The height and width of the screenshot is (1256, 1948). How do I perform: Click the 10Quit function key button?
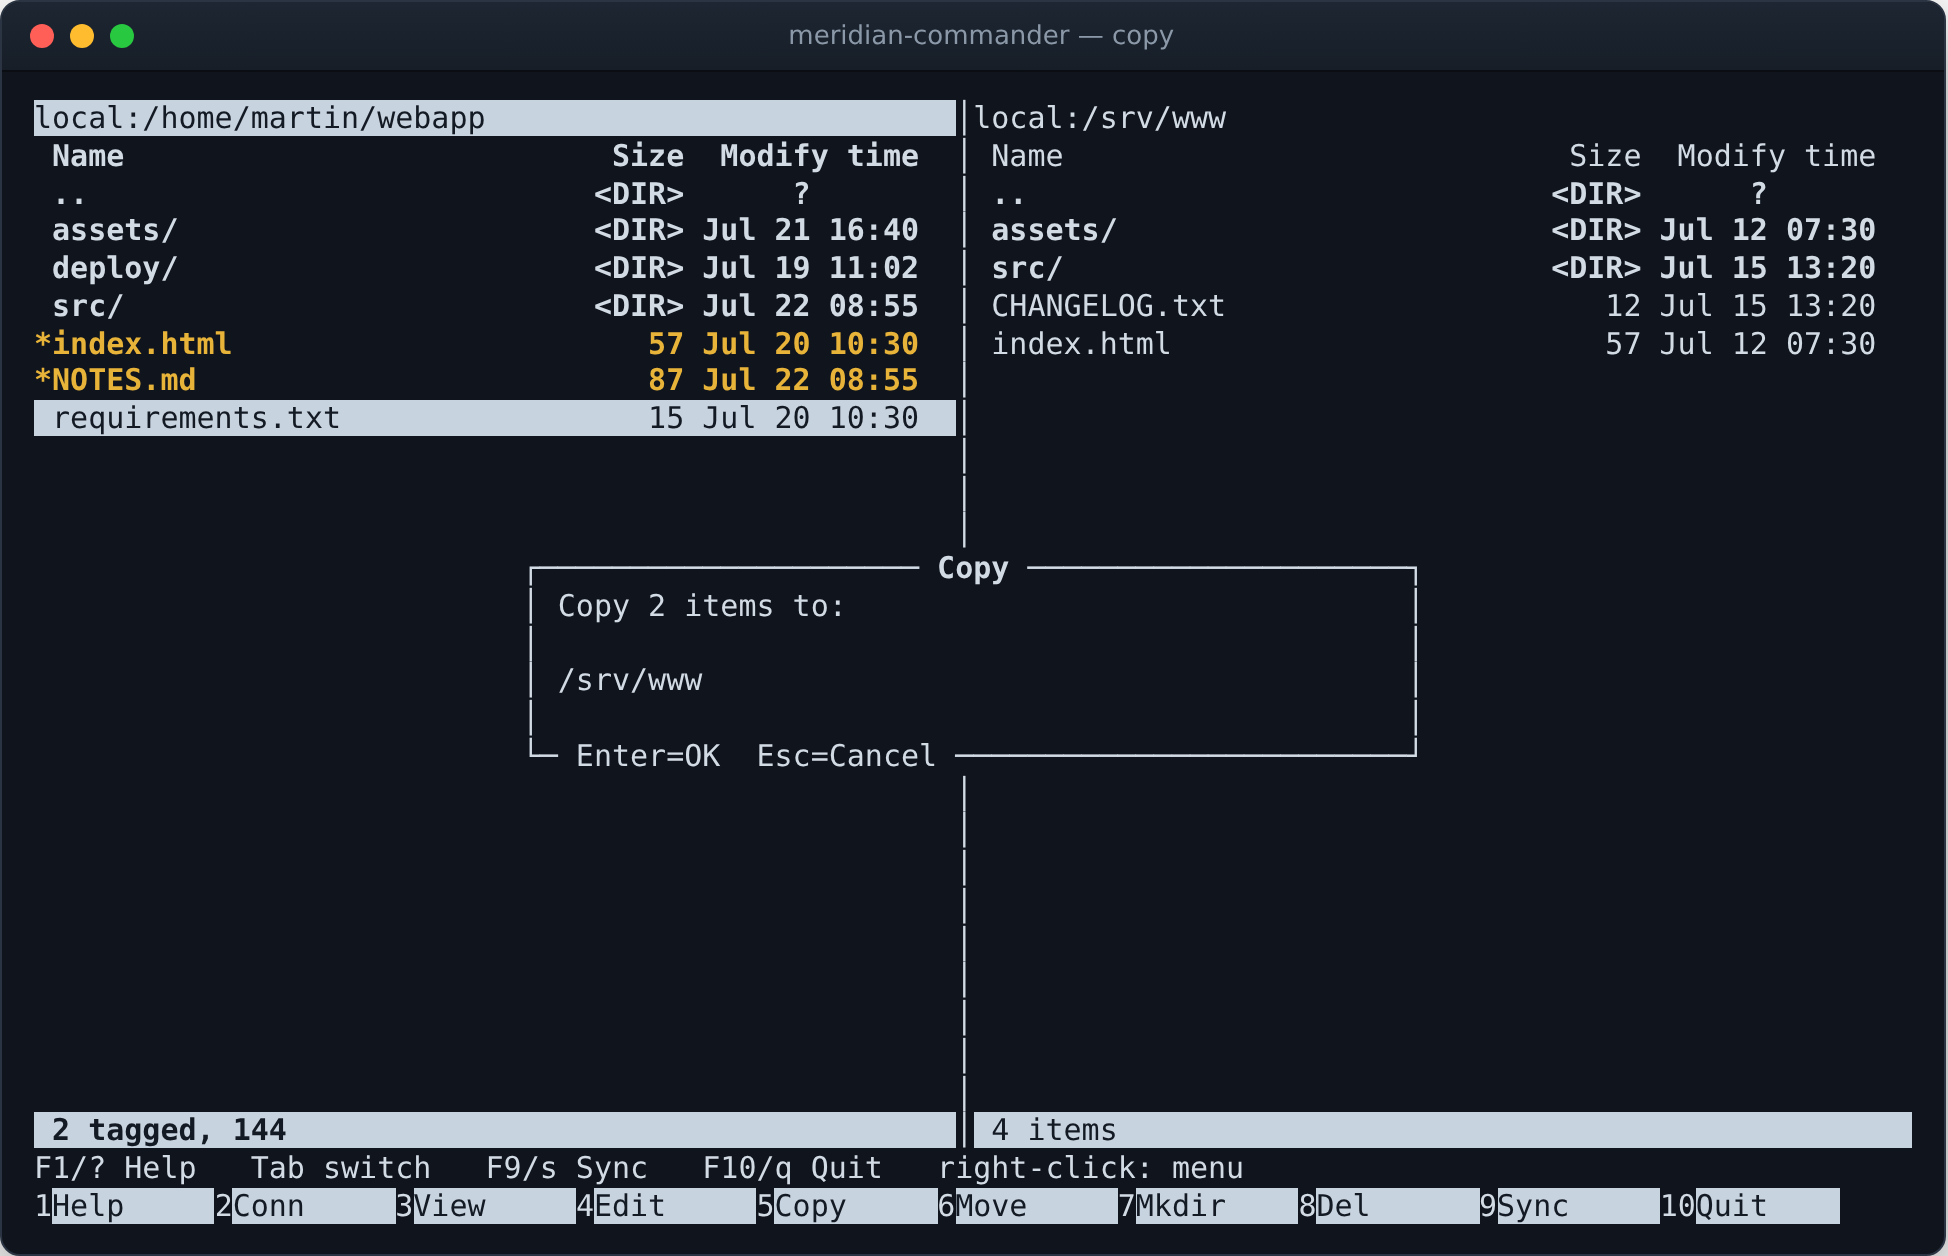(x=1750, y=1206)
